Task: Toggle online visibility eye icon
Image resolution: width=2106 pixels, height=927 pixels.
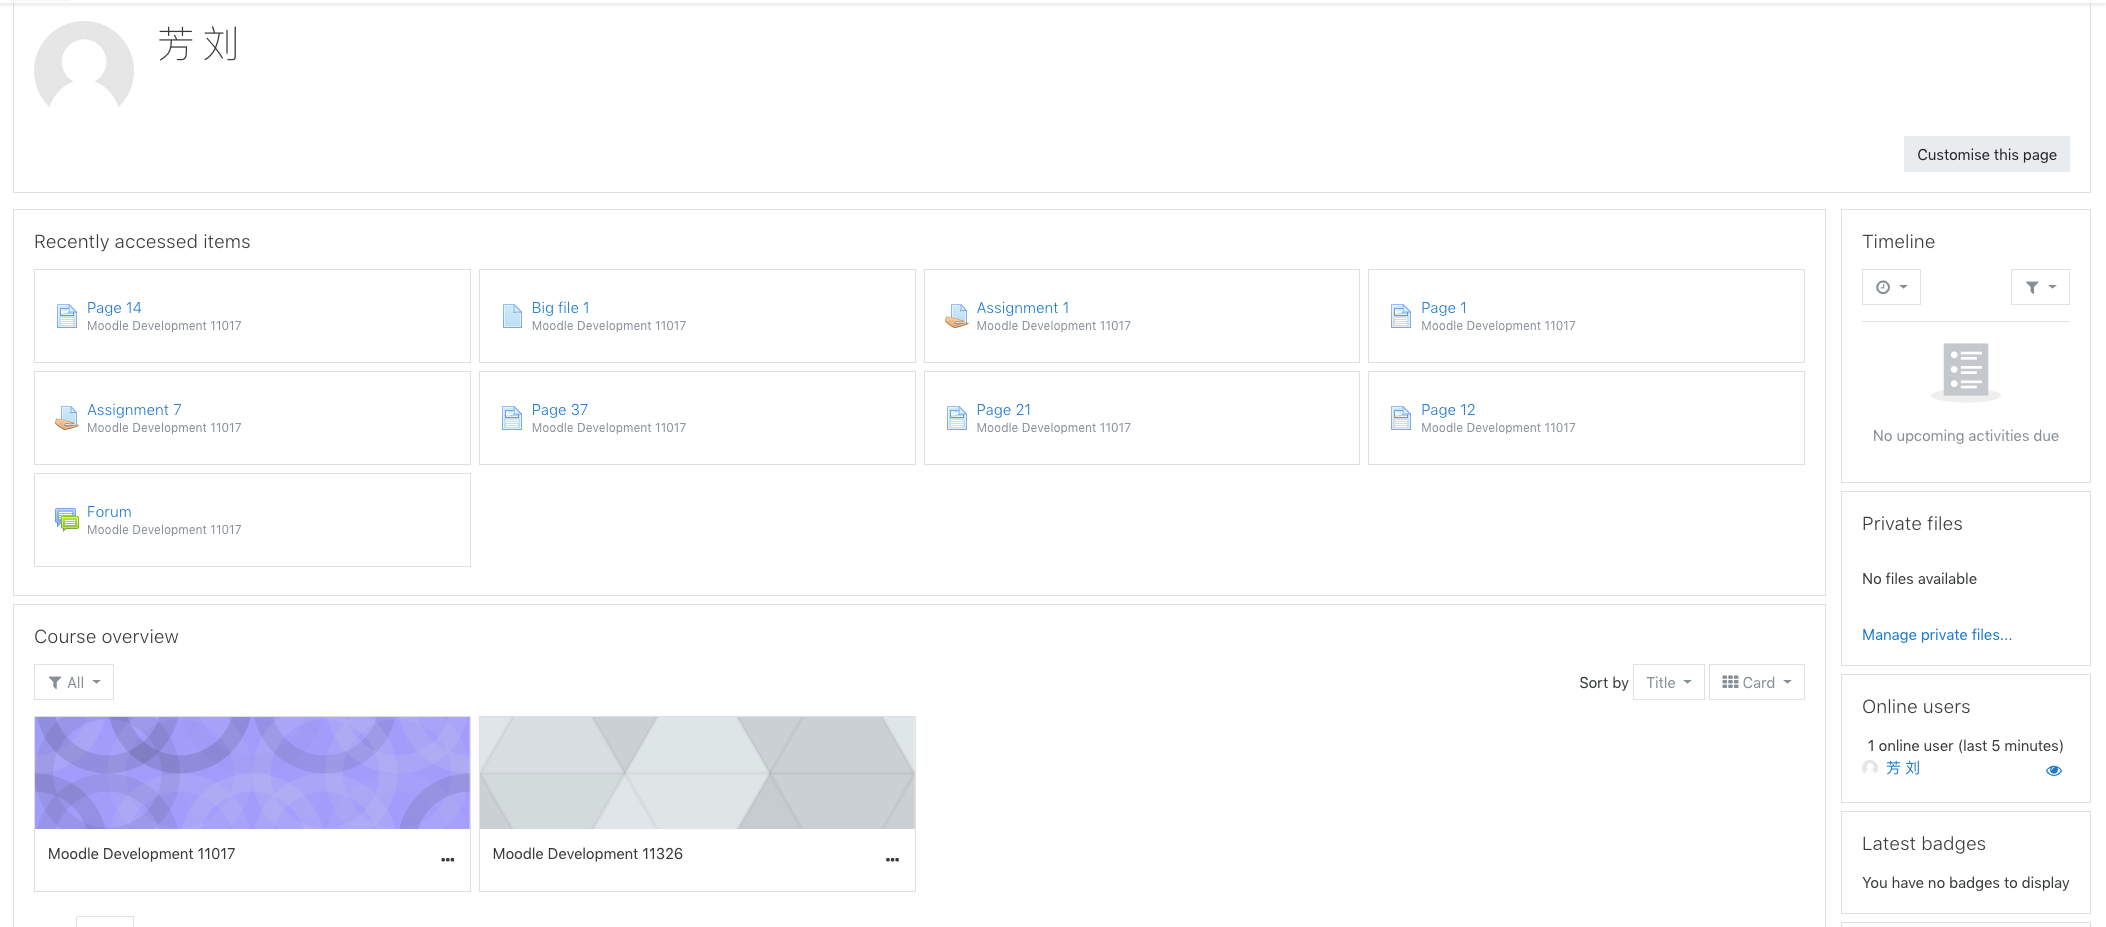Action: click(x=2054, y=771)
